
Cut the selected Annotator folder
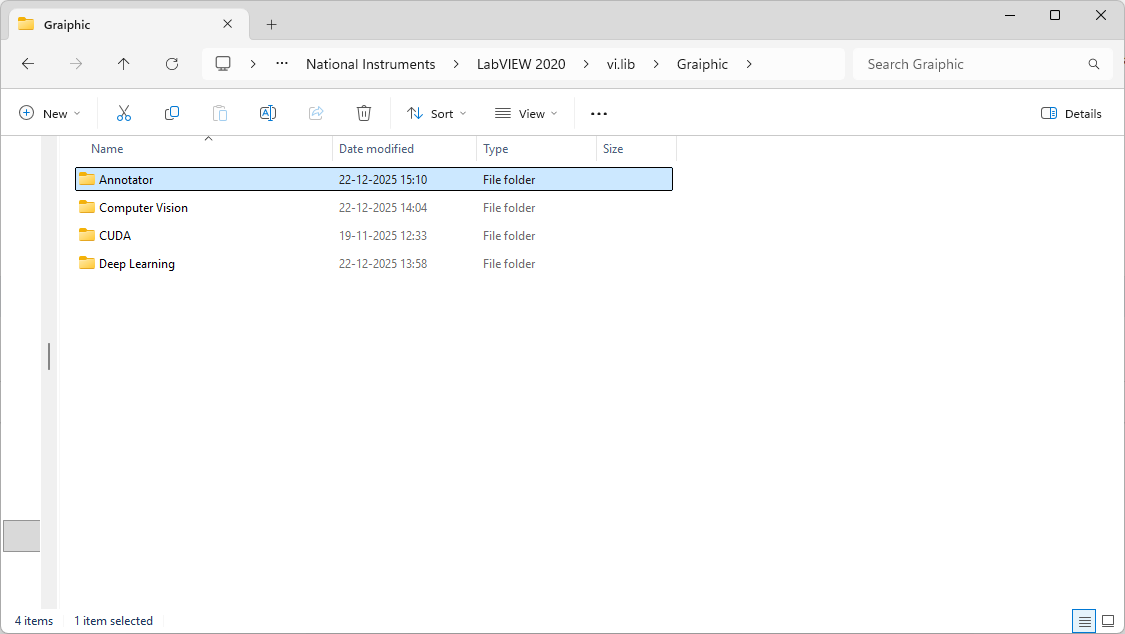point(123,112)
